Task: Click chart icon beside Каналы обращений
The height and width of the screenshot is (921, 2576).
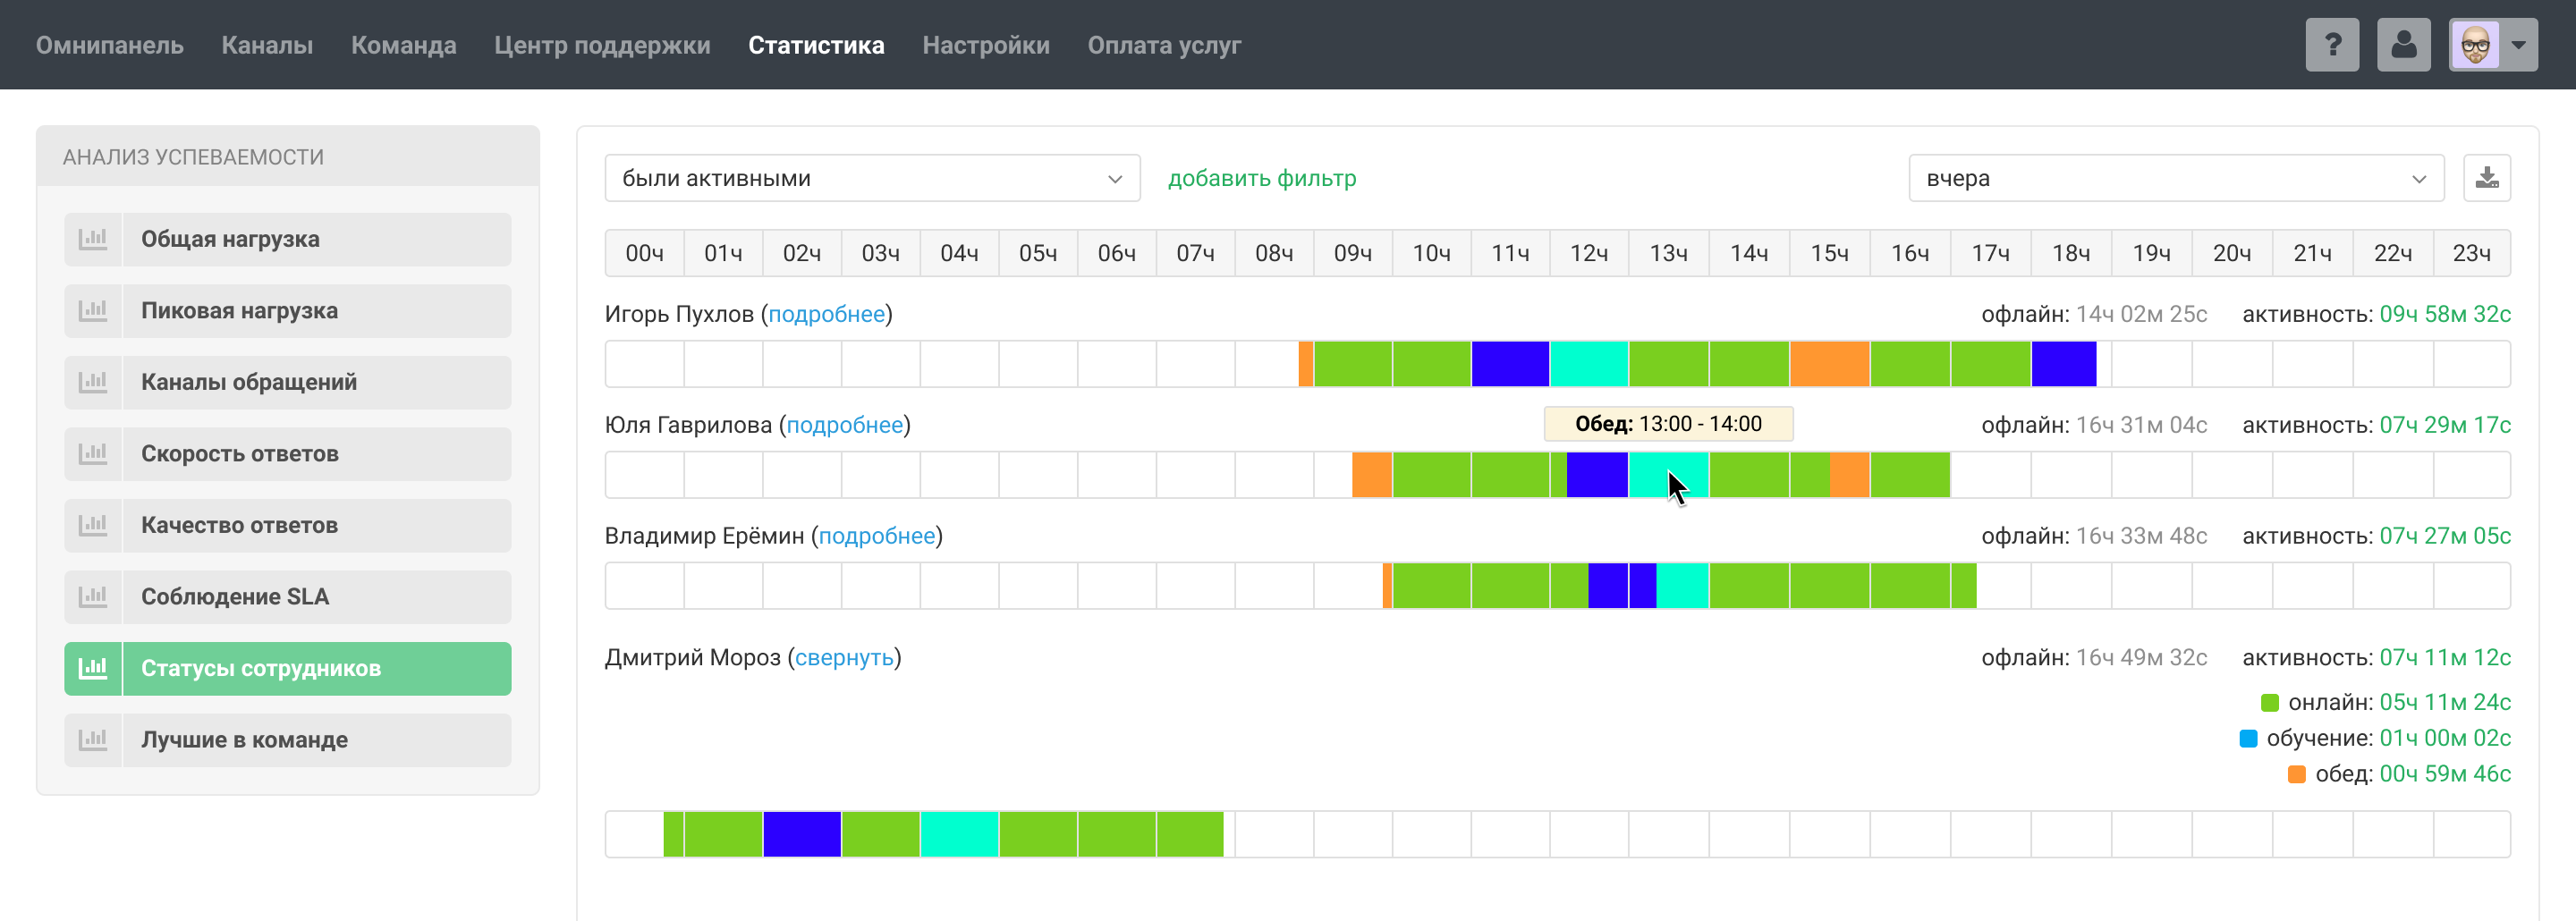Action: coord(93,382)
